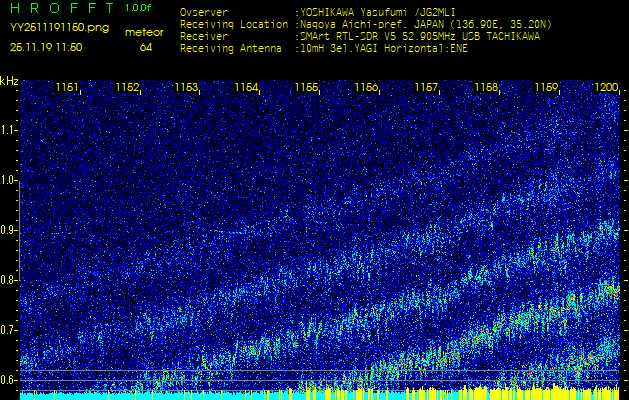Click the date stamp 25.11.19 11:50

pos(46,47)
